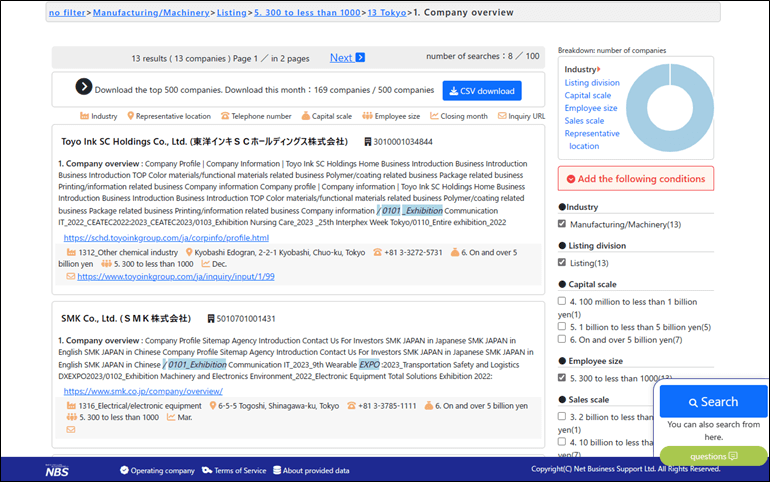770x482 pixels.
Task: Go to the Next results page
Action: [x=341, y=57]
